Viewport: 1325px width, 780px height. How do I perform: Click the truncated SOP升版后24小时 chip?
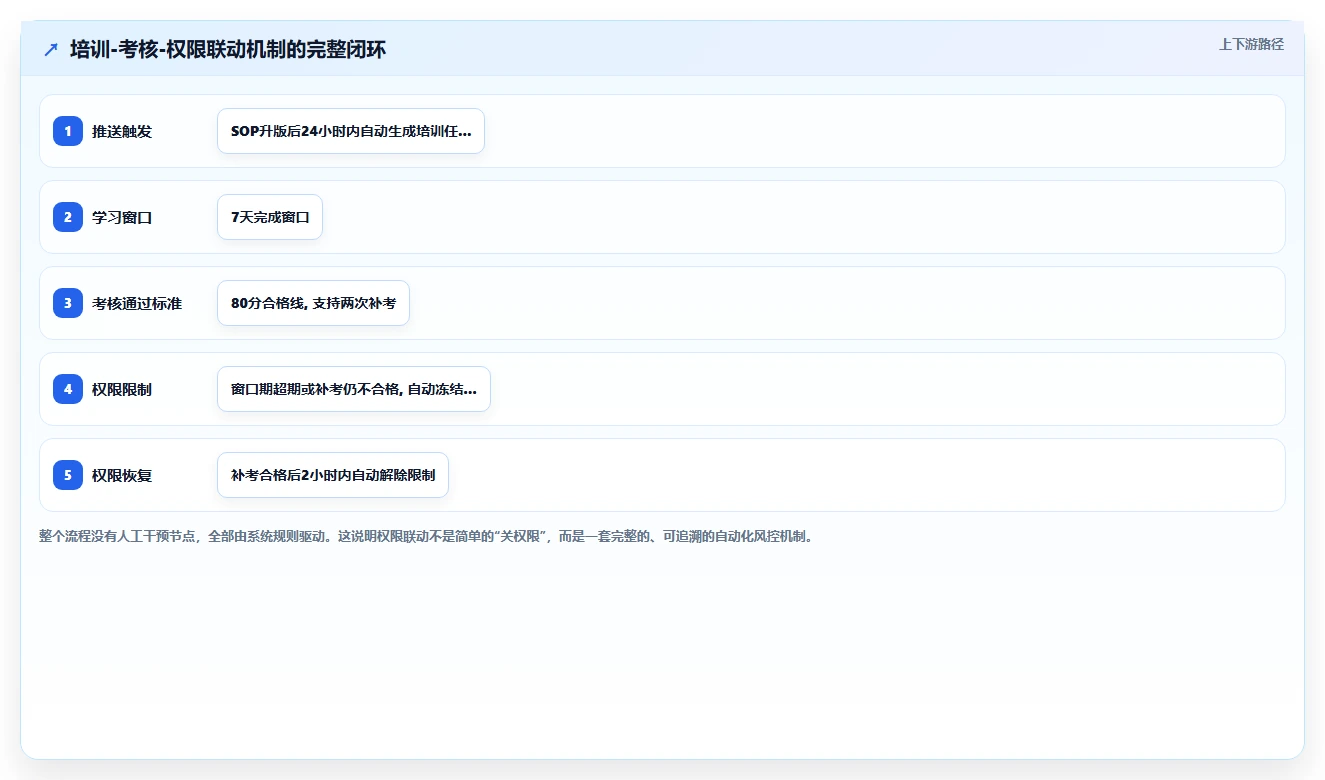351,131
